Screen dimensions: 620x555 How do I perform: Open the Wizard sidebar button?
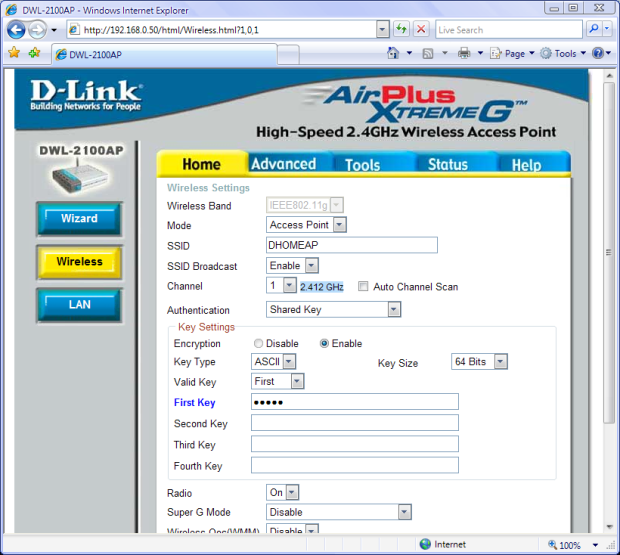[x=79, y=219]
